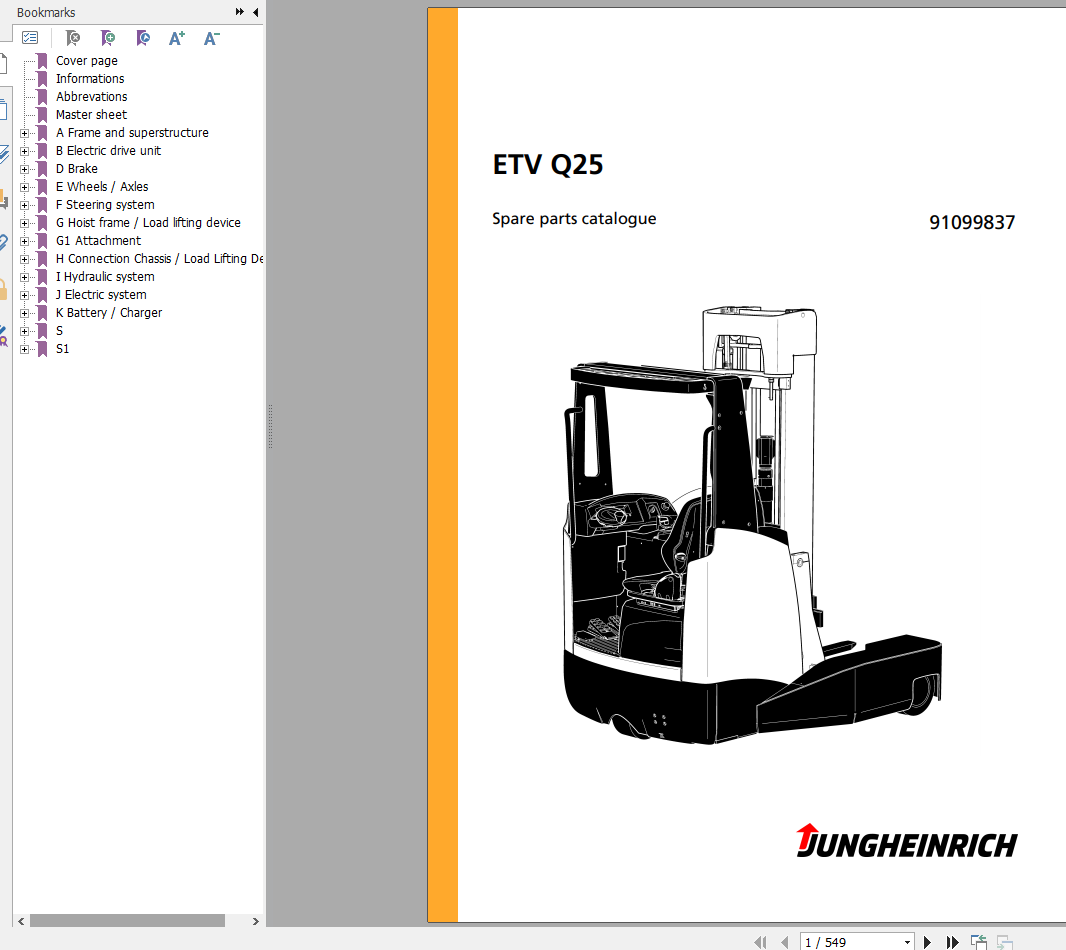Expand the D Brake bookmark
Screen dimensions: 1066x950
[x=24, y=169]
